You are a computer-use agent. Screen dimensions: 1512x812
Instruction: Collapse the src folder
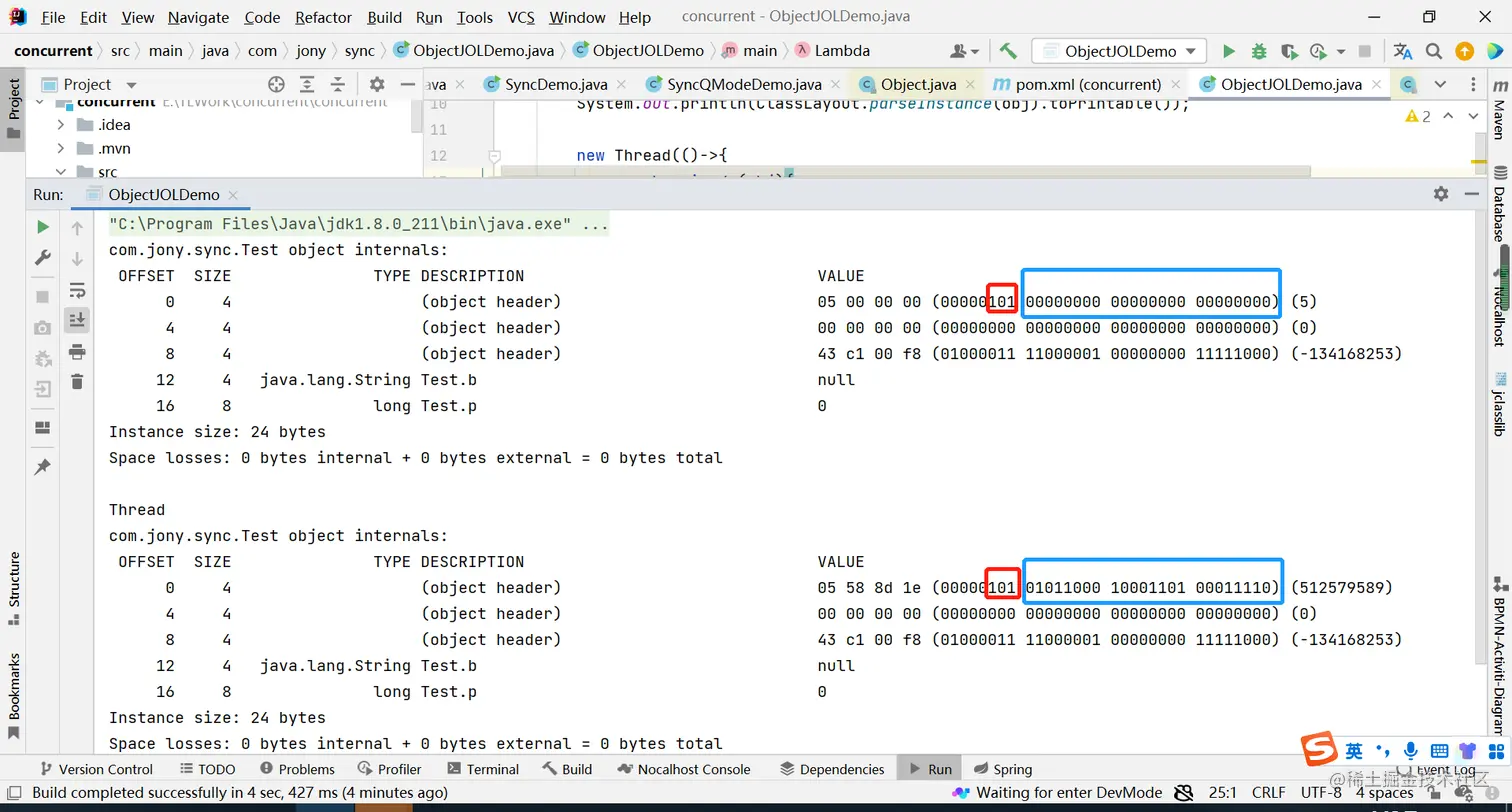60,173
